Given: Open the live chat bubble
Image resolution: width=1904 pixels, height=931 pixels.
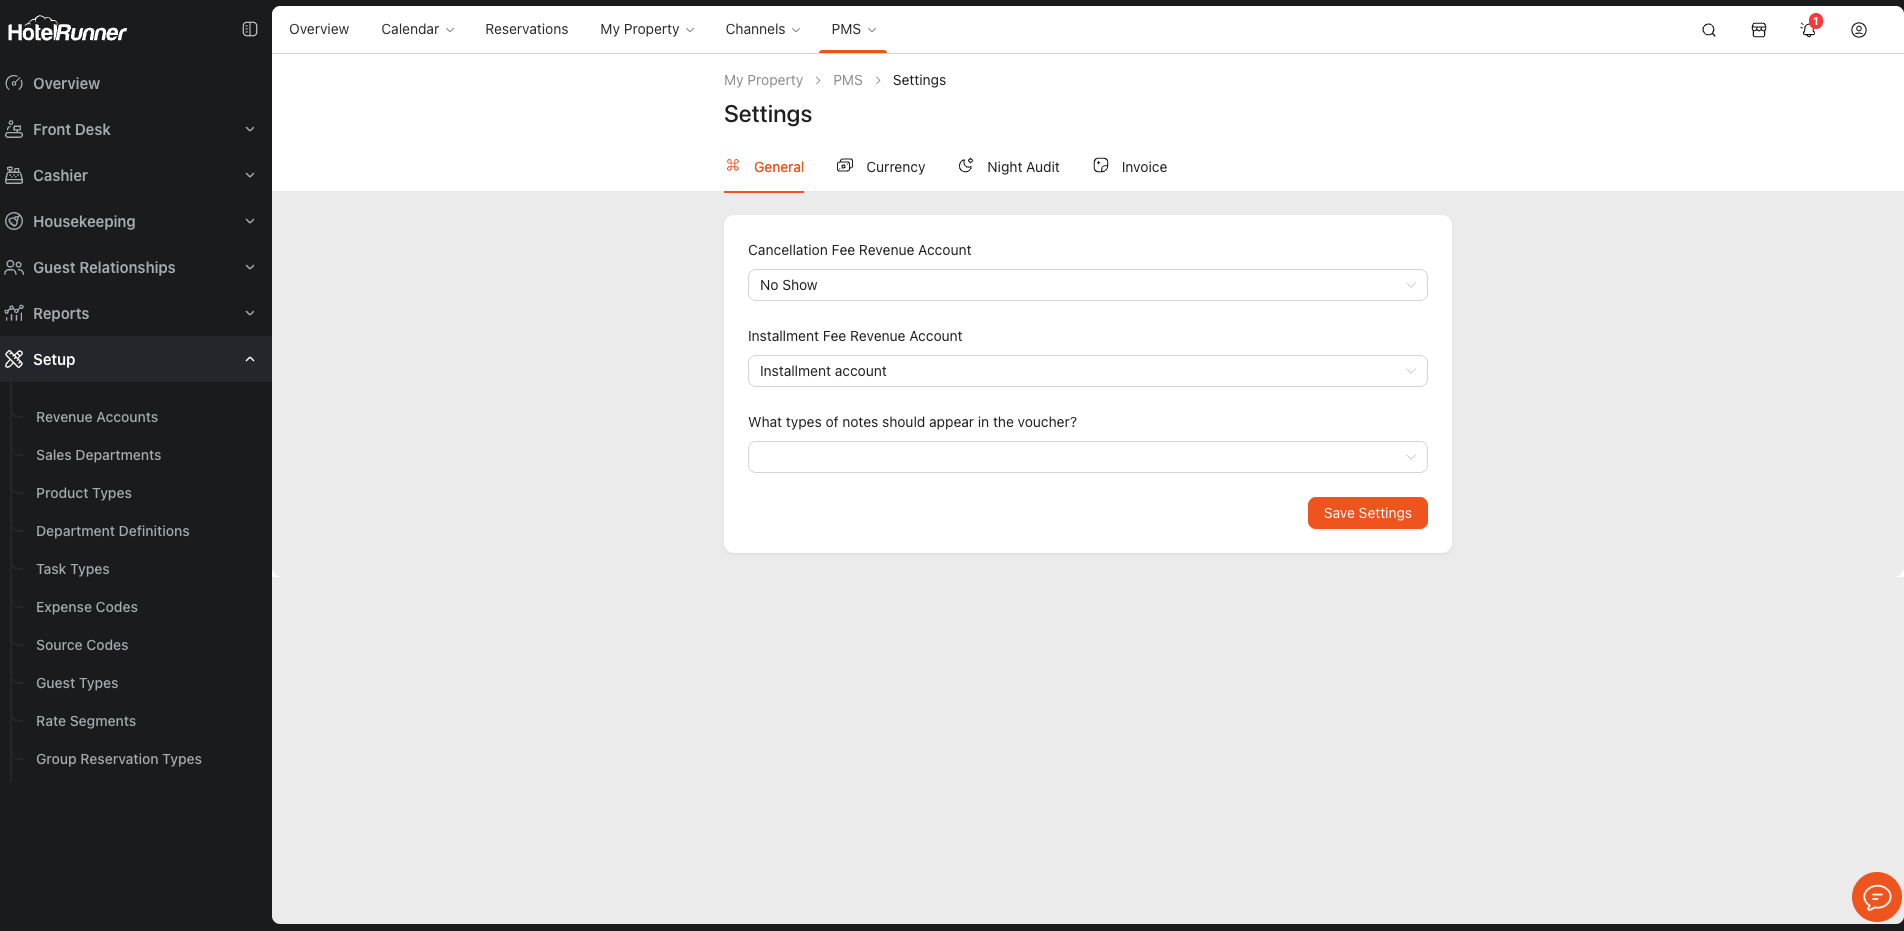Looking at the screenshot, I should pyautogui.click(x=1876, y=897).
